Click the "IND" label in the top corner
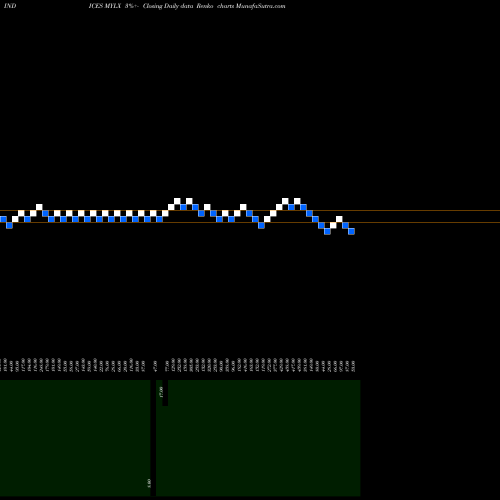 coord(10,6)
